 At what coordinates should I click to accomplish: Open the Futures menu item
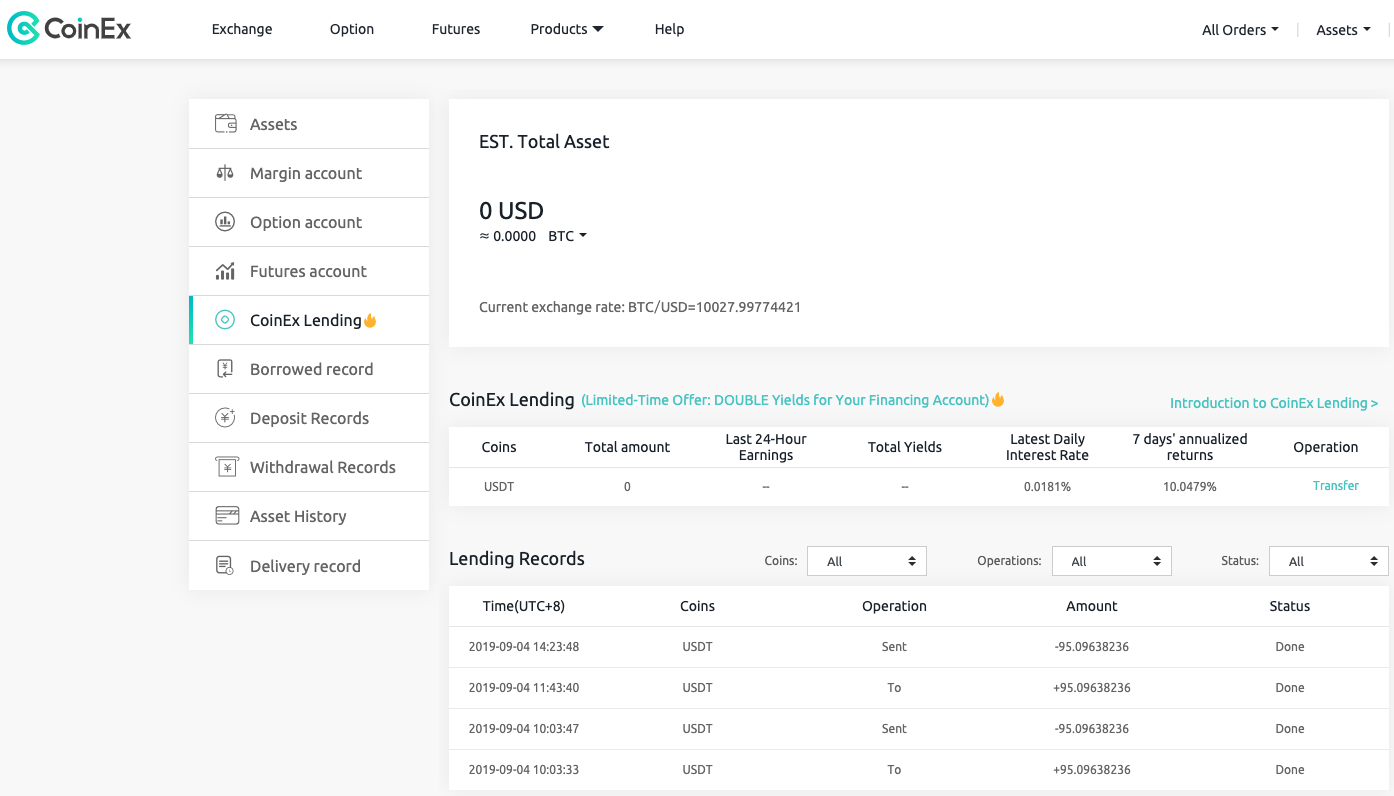click(456, 29)
